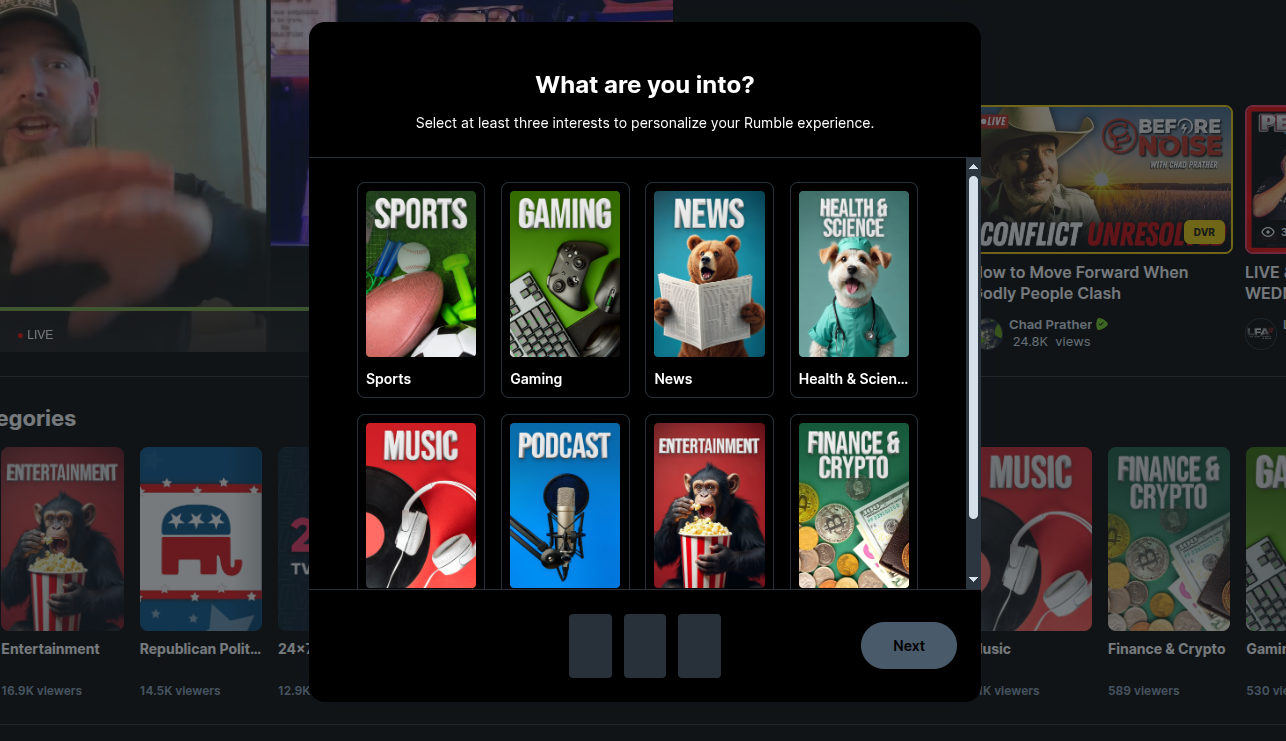Select the Gaming interest card
The height and width of the screenshot is (741, 1286).
click(x=565, y=290)
